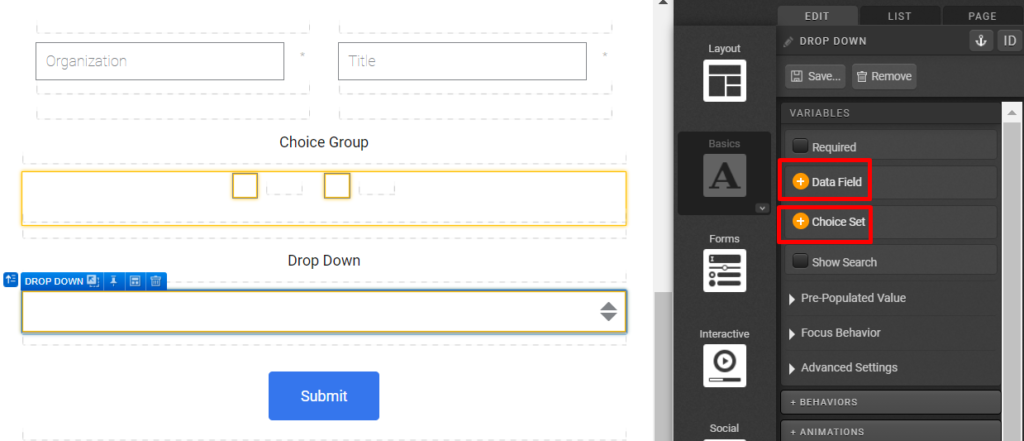Expand the Focus Behavior section
This screenshot has height=441, width=1024.
coord(840,332)
